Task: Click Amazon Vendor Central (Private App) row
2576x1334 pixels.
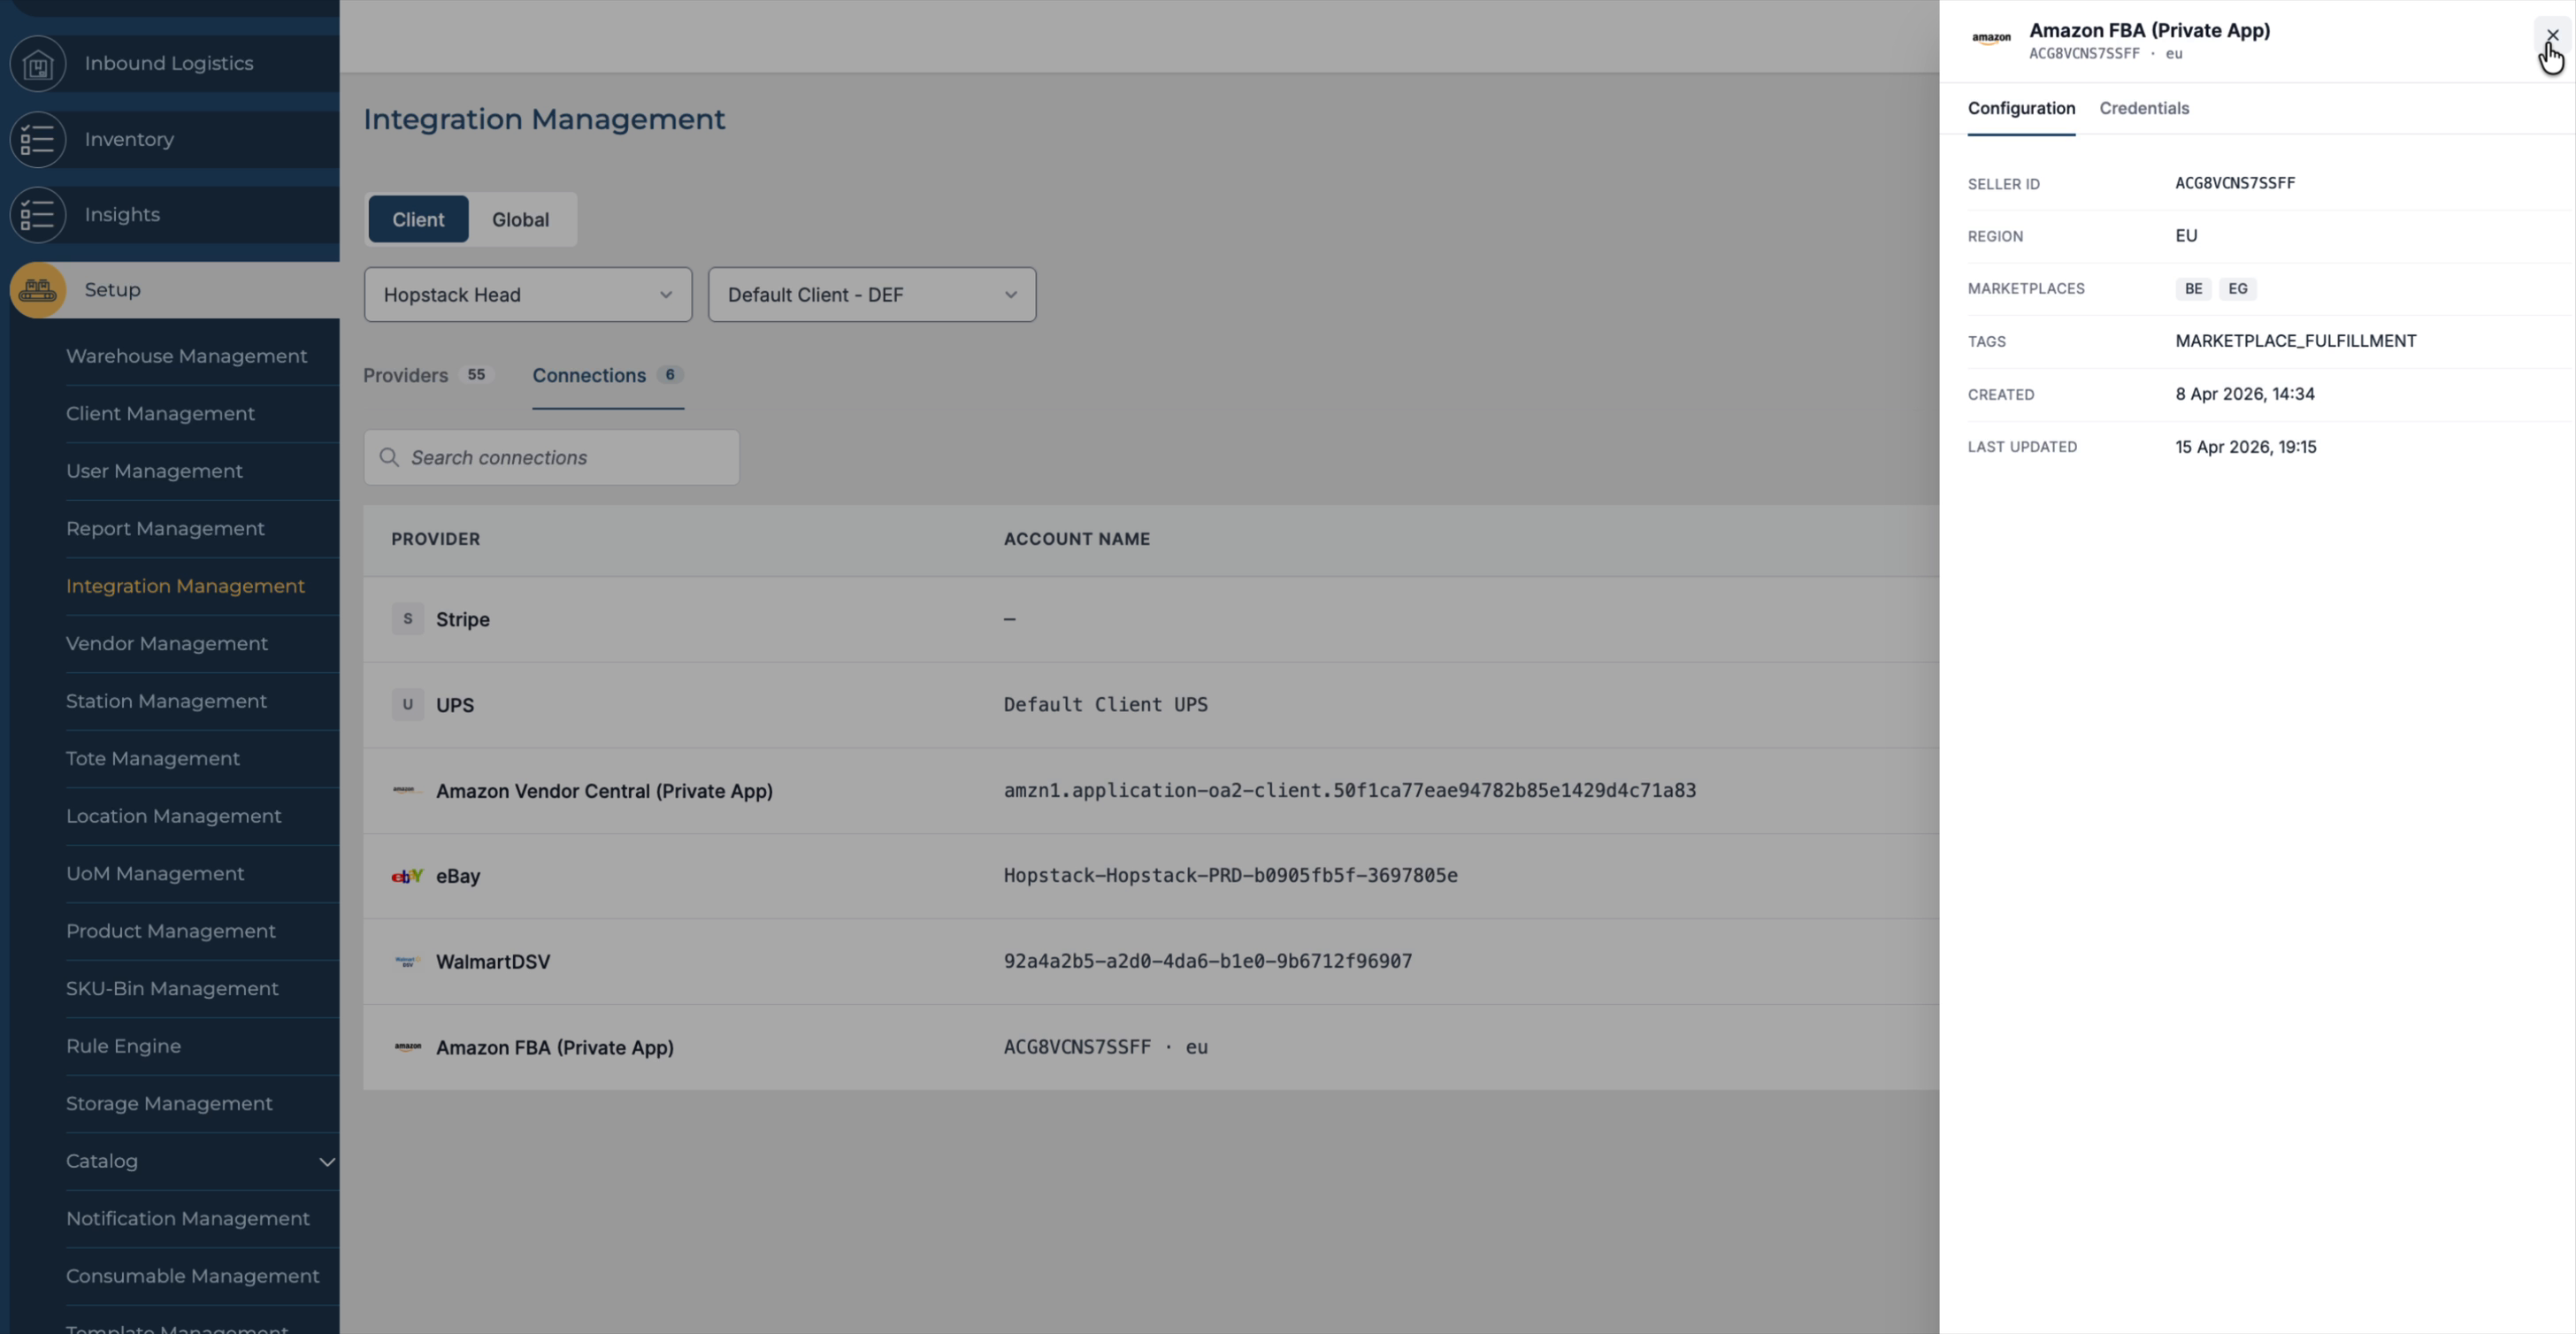Action: coord(604,791)
